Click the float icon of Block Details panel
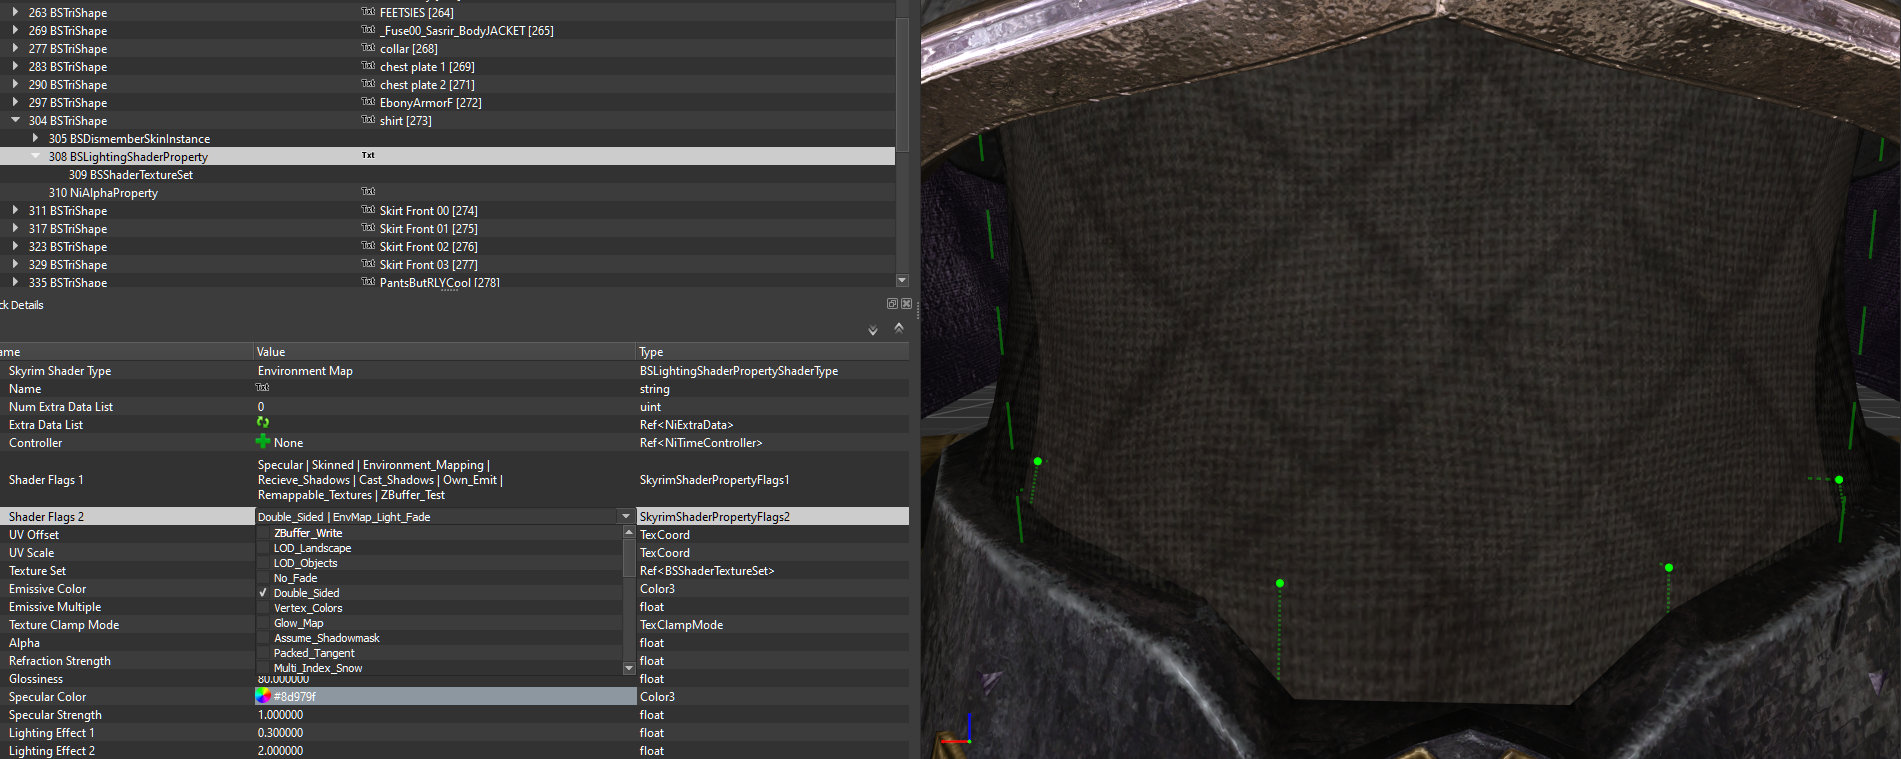 [x=892, y=304]
